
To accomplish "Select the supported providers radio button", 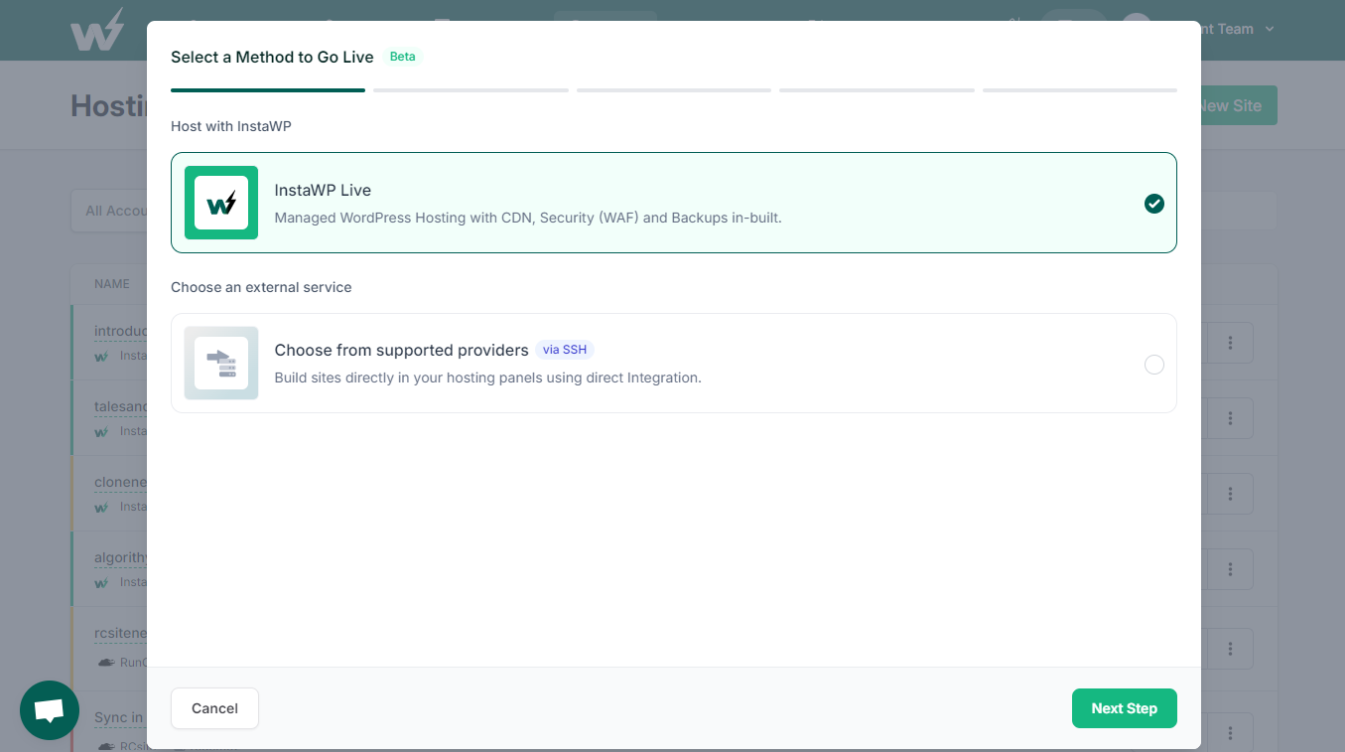I will pos(1154,364).
